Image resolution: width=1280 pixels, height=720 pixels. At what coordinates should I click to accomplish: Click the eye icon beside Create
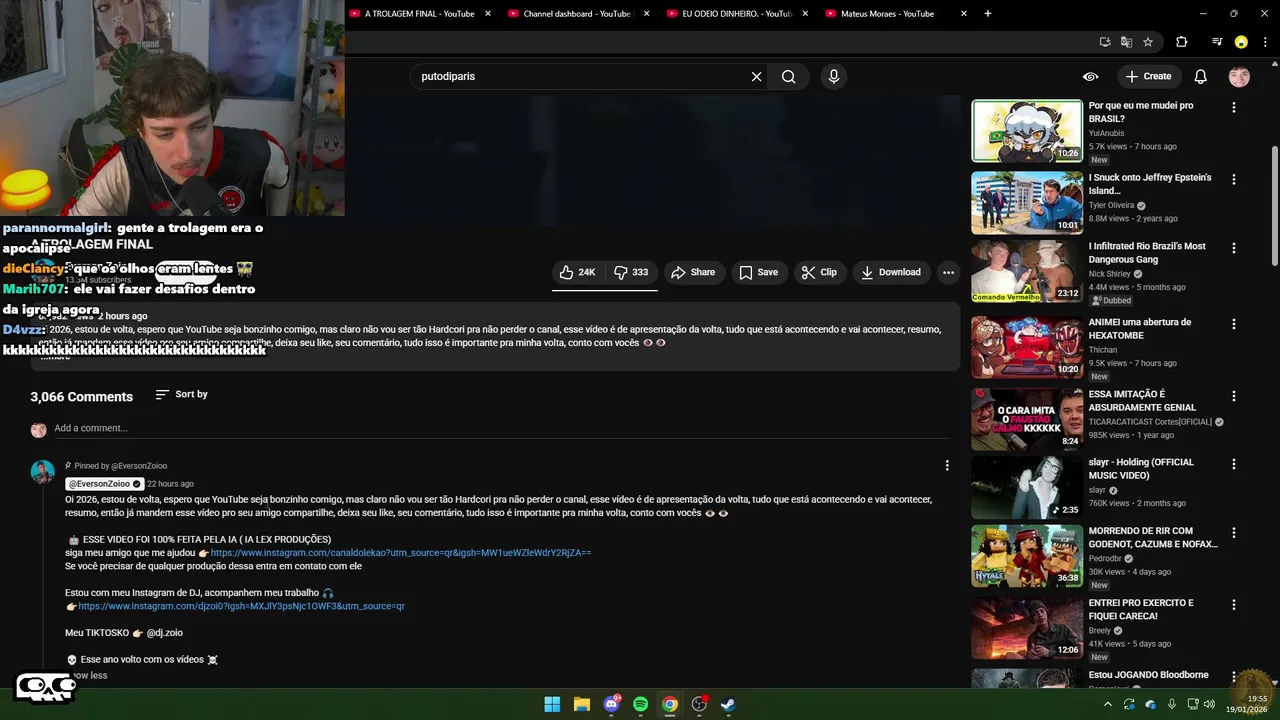(1090, 76)
